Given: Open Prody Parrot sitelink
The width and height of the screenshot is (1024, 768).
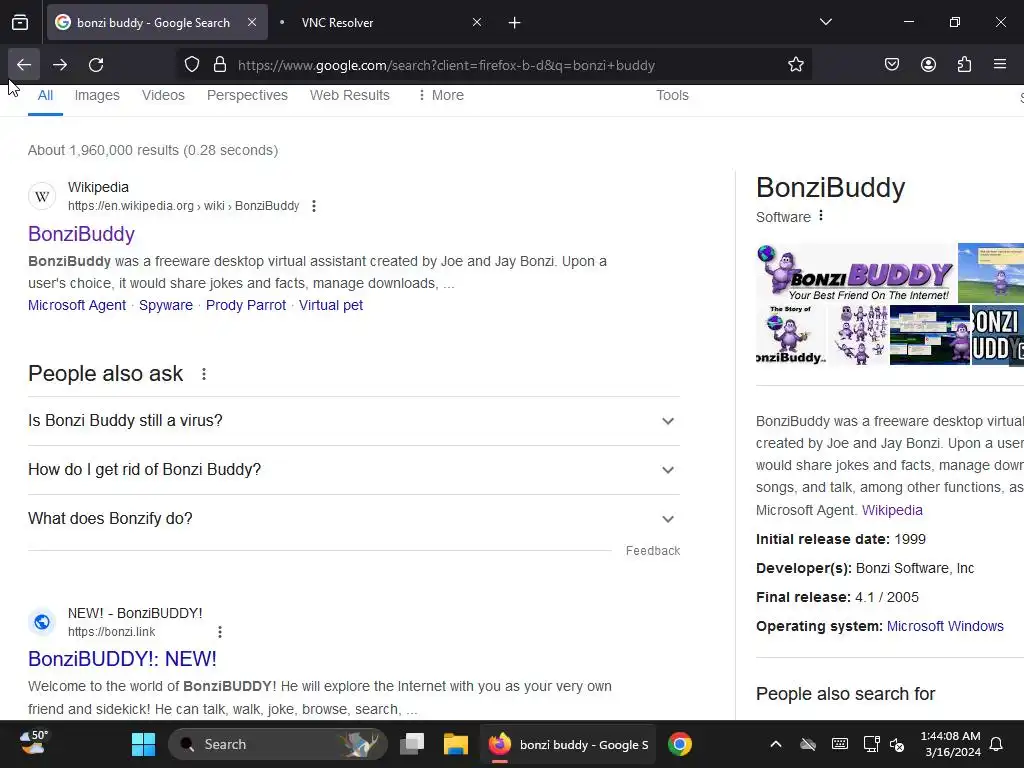Looking at the screenshot, I should pos(246,305).
